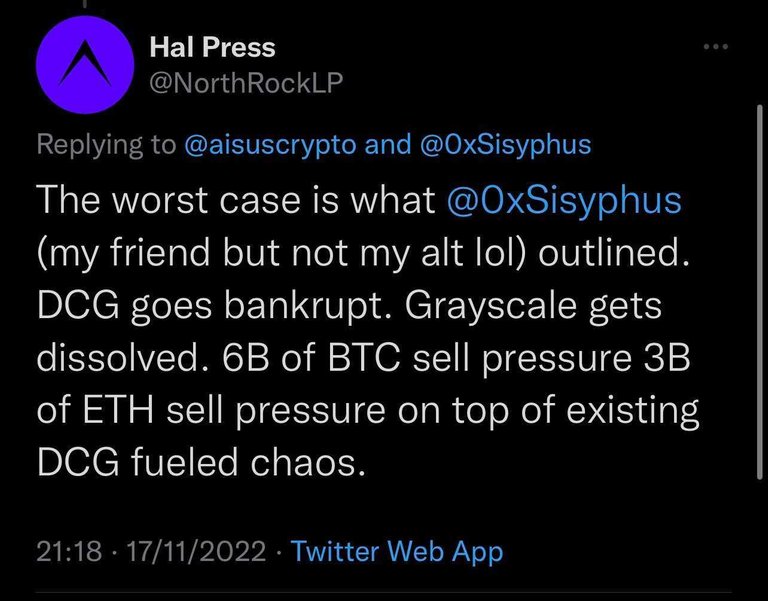This screenshot has height=601, width=768.
Task: Open @0xSisyphus in the replying-to line
Action: [x=505, y=144]
